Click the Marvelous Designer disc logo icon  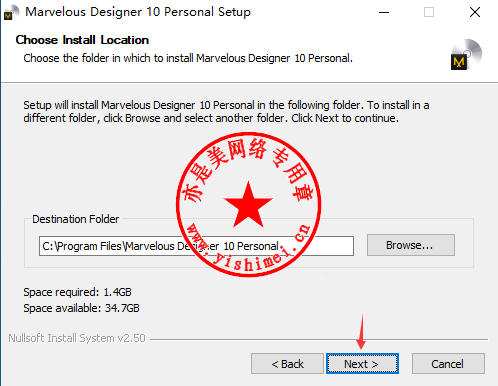[466, 55]
